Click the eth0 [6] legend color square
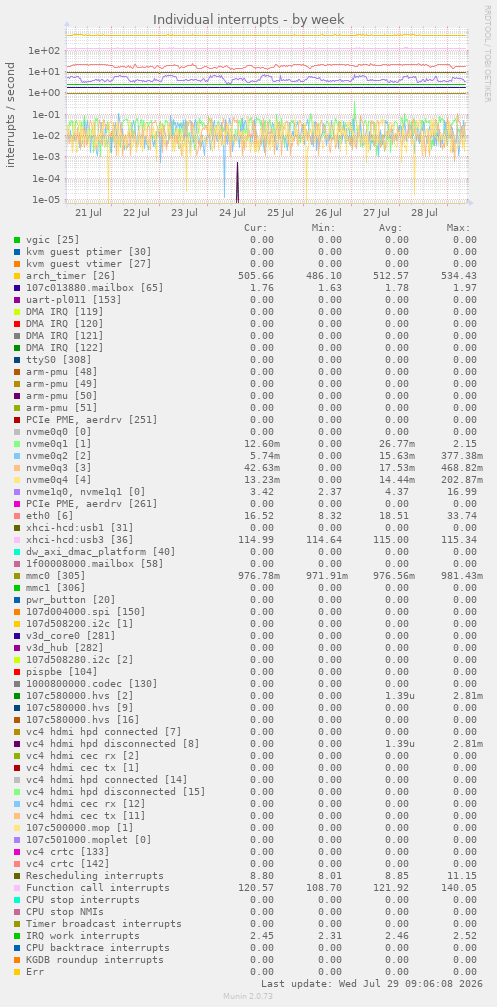The width and height of the screenshot is (497, 1007). tap(17, 516)
